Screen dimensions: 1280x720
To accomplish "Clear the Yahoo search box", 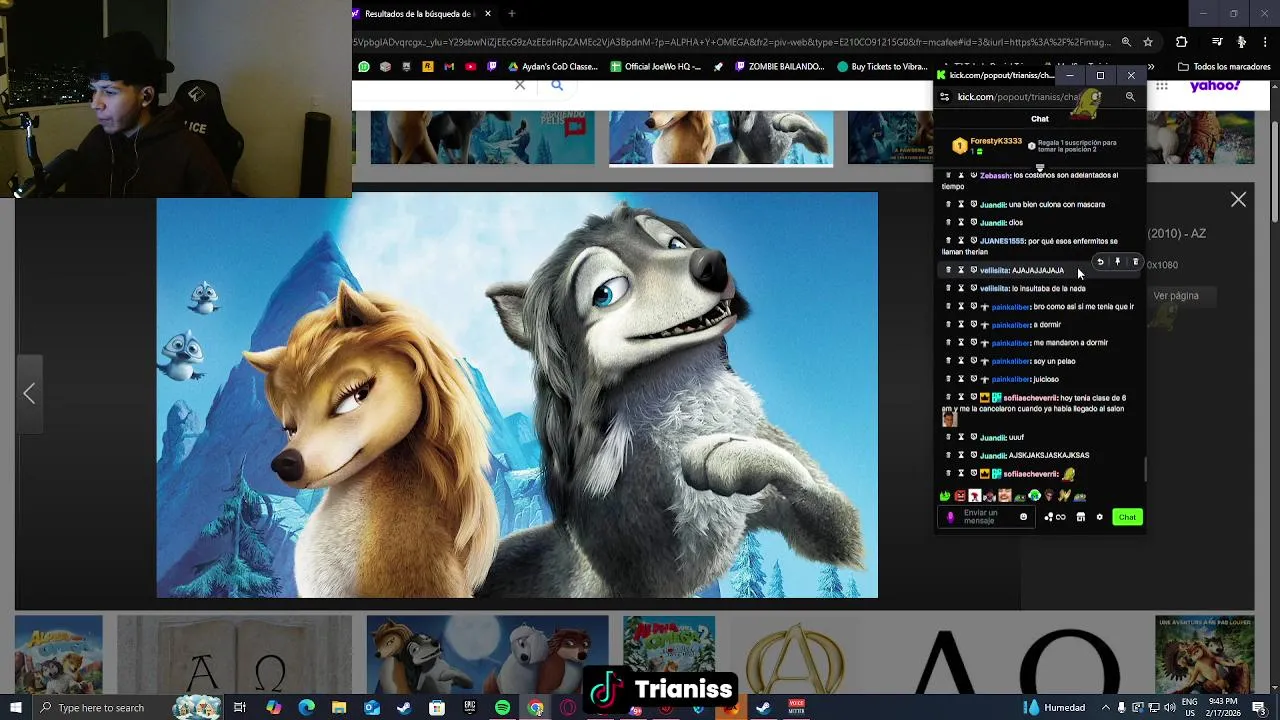I will tap(520, 85).
